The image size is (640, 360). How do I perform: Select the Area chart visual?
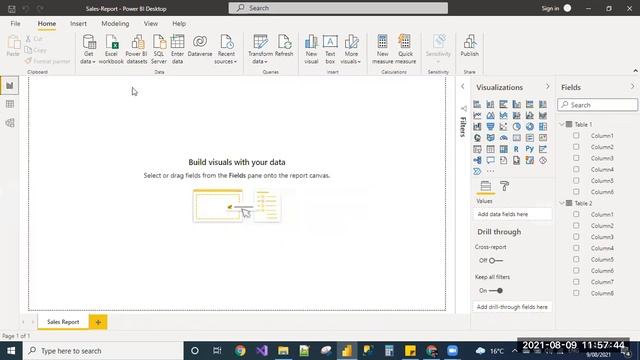click(490, 116)
